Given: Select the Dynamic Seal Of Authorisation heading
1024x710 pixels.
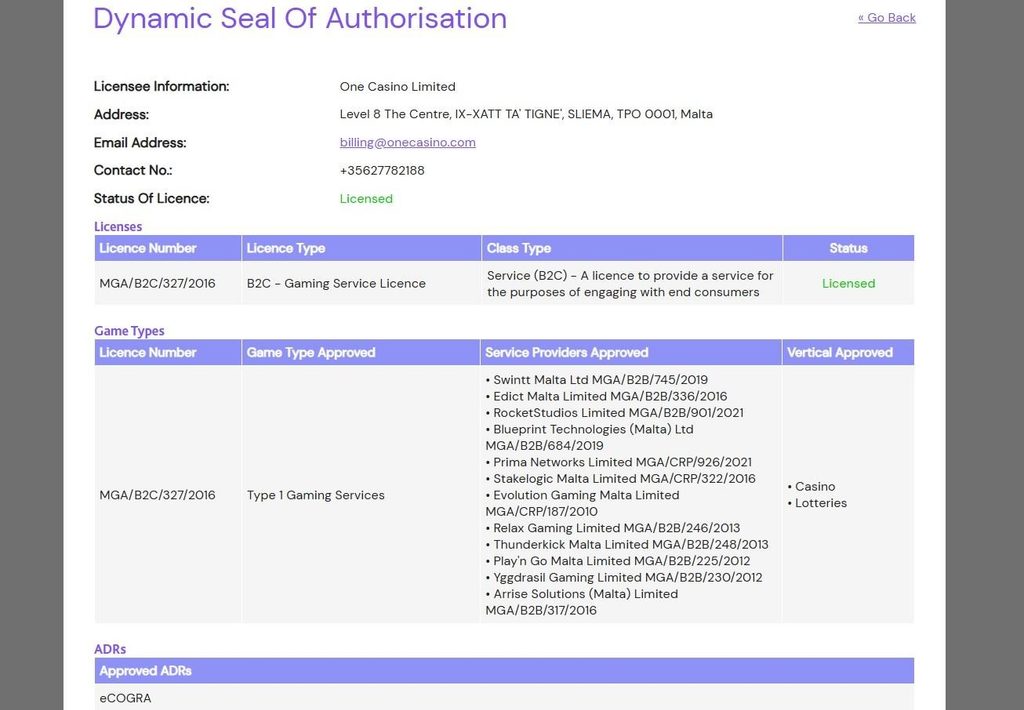Looking at the screenshot, I should tap(300, 18).
